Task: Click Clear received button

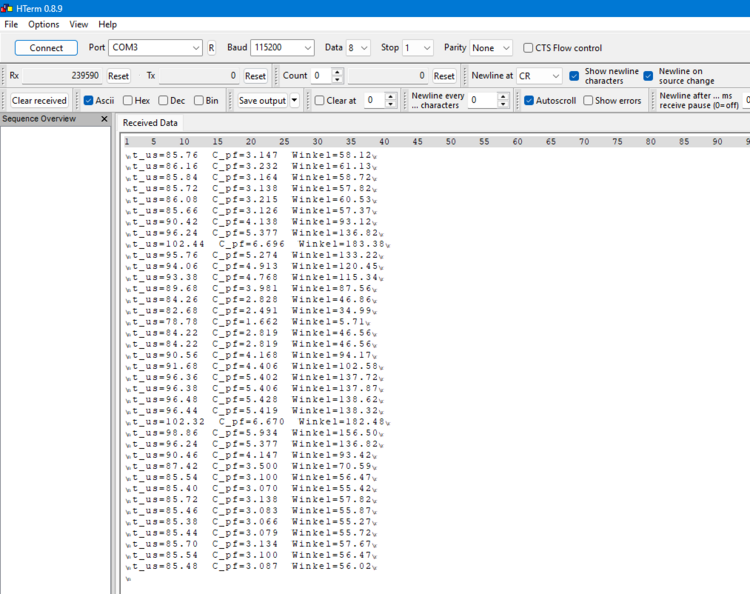Action: [x=40, y=101]
